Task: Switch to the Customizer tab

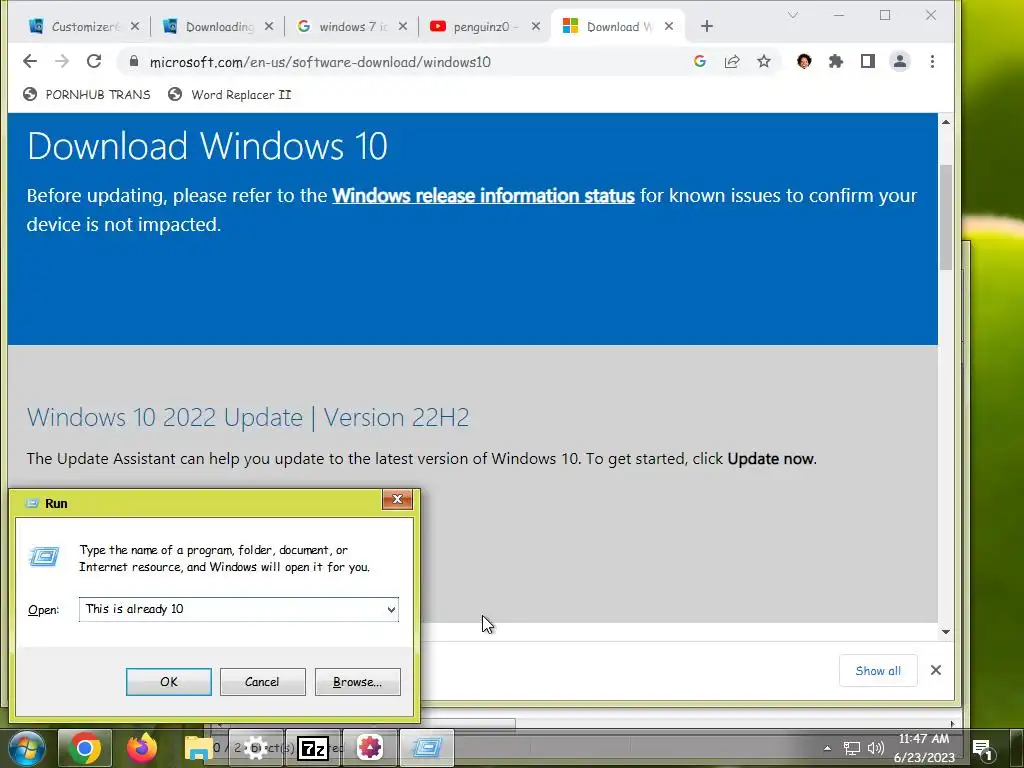Action: coord(76,27)
